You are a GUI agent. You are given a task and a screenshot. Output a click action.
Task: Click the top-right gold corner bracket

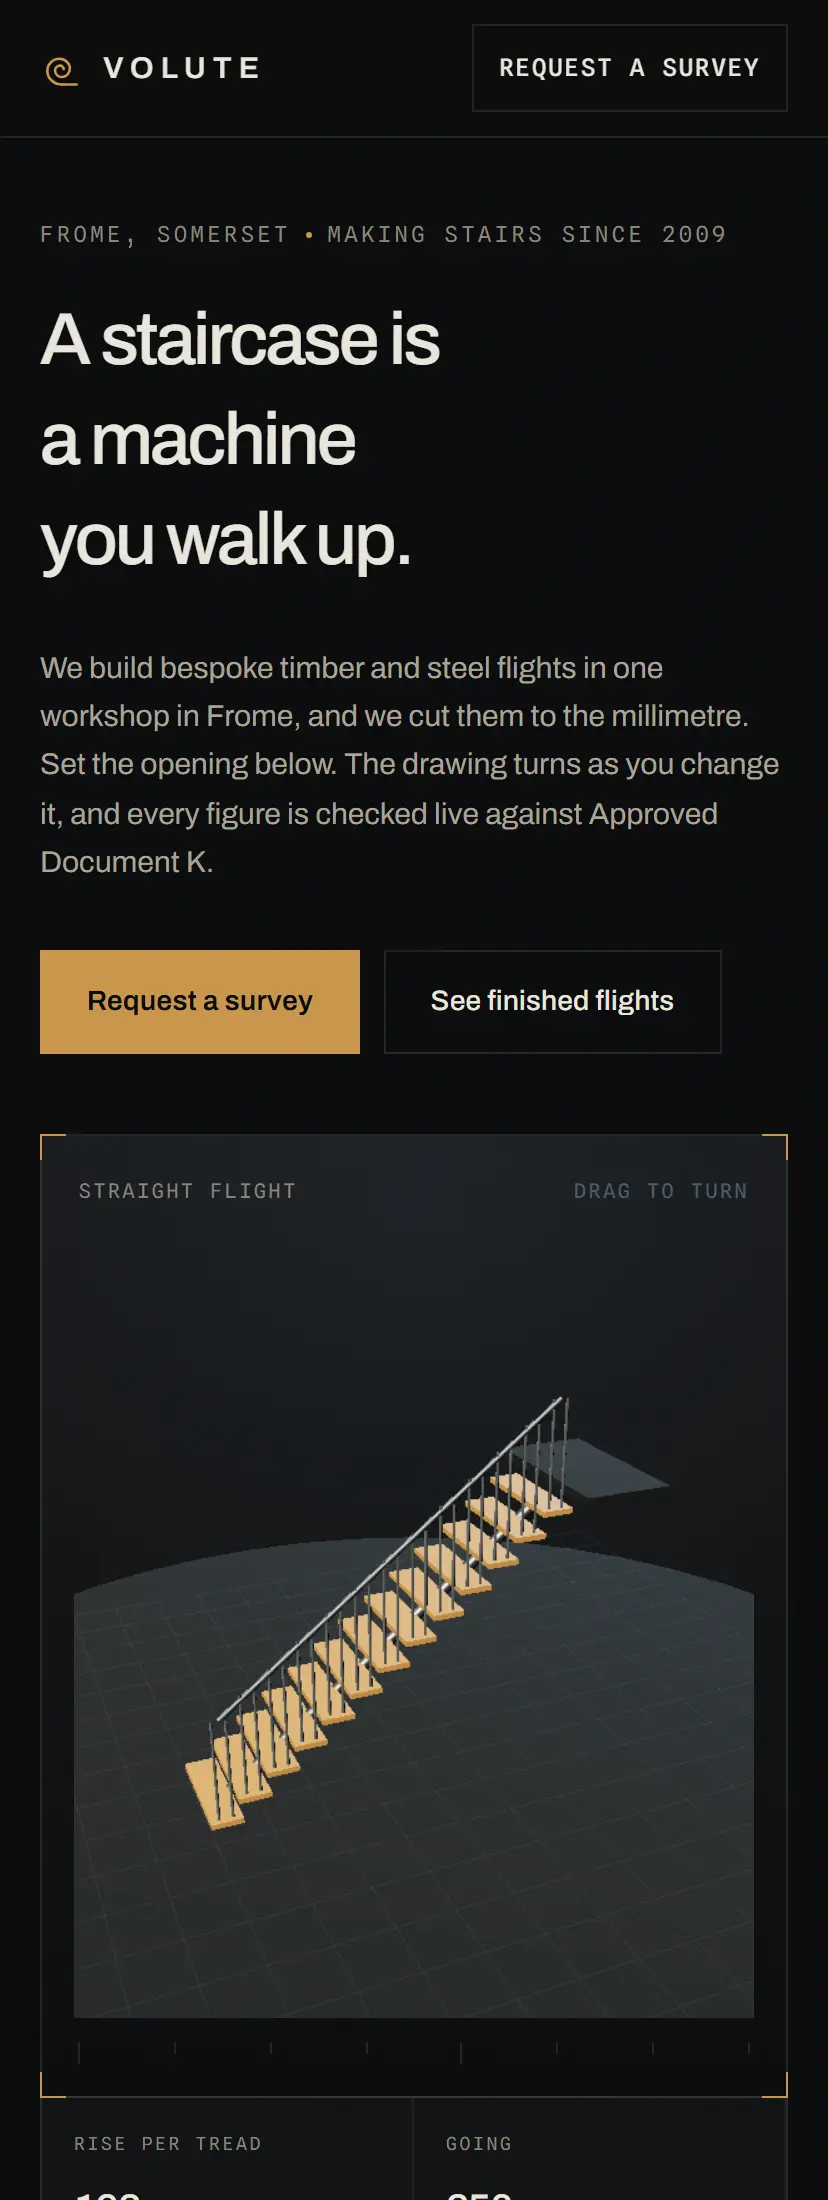(775, 1146)
